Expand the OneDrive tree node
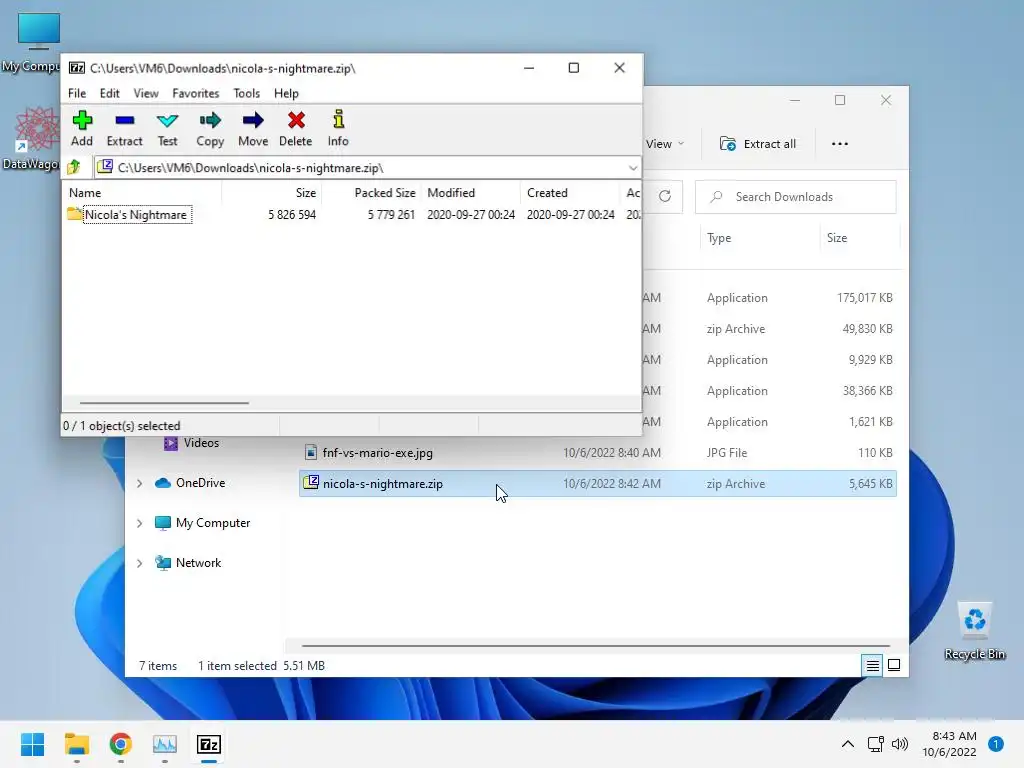The image size is (1024, 768). click(139, 483)
